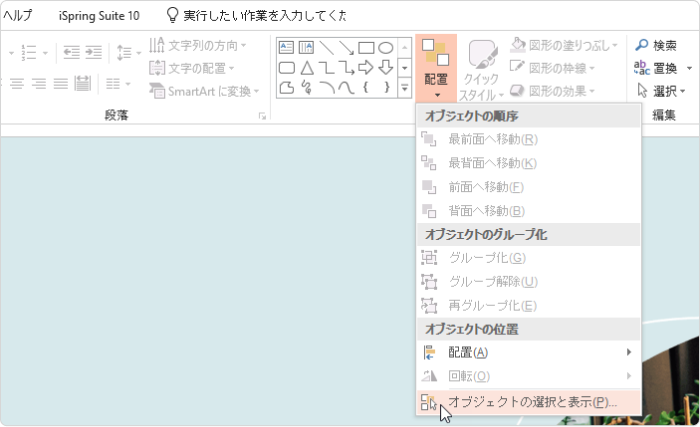Center-align the paragraph text

(17, 84)
